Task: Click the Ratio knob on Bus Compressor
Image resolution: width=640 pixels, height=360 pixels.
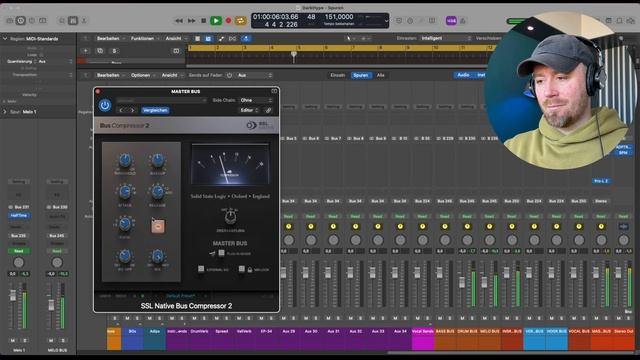Action: (x=125, y=223)
